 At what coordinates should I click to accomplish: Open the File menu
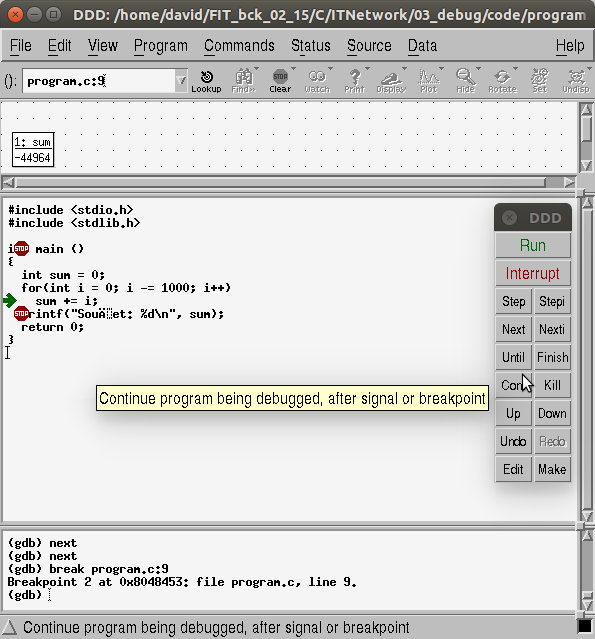pyautogui.click(x=20, y=46)
